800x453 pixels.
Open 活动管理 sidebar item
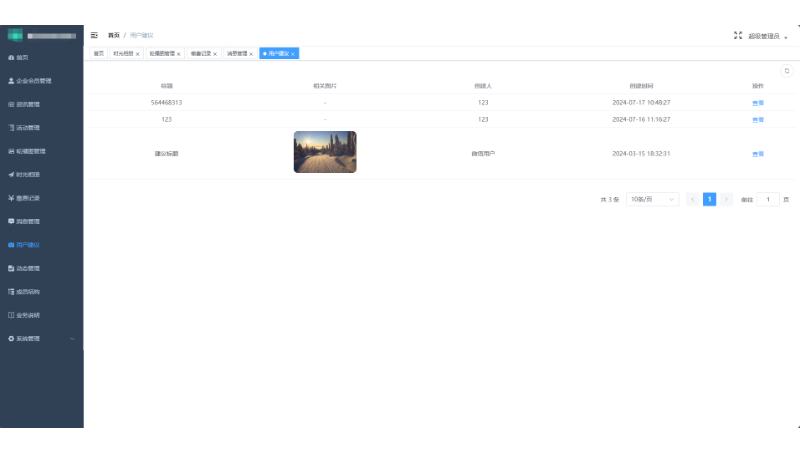[x=42, y=128]
